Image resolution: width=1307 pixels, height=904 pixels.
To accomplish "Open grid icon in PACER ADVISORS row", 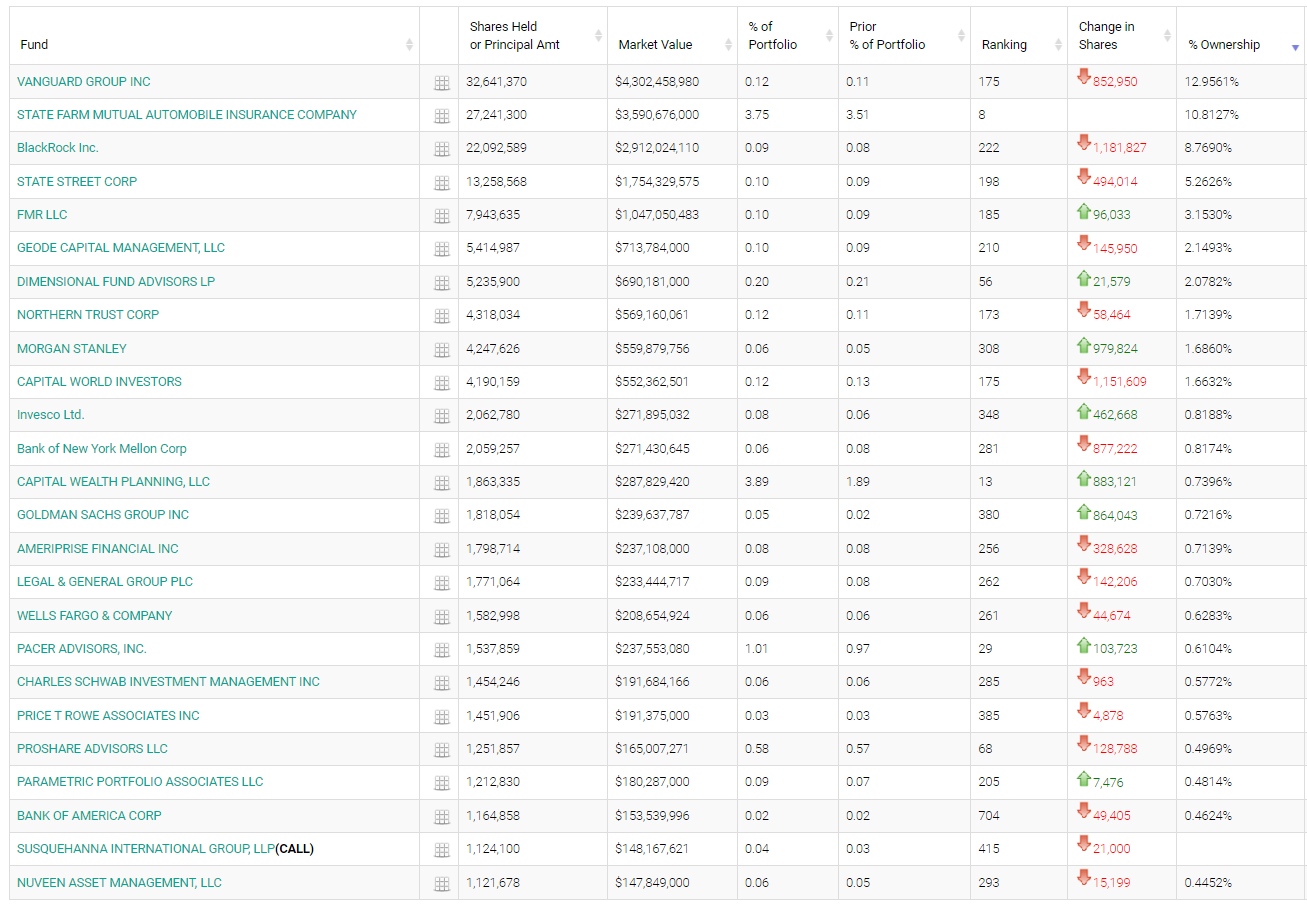I will click(441, 650).
